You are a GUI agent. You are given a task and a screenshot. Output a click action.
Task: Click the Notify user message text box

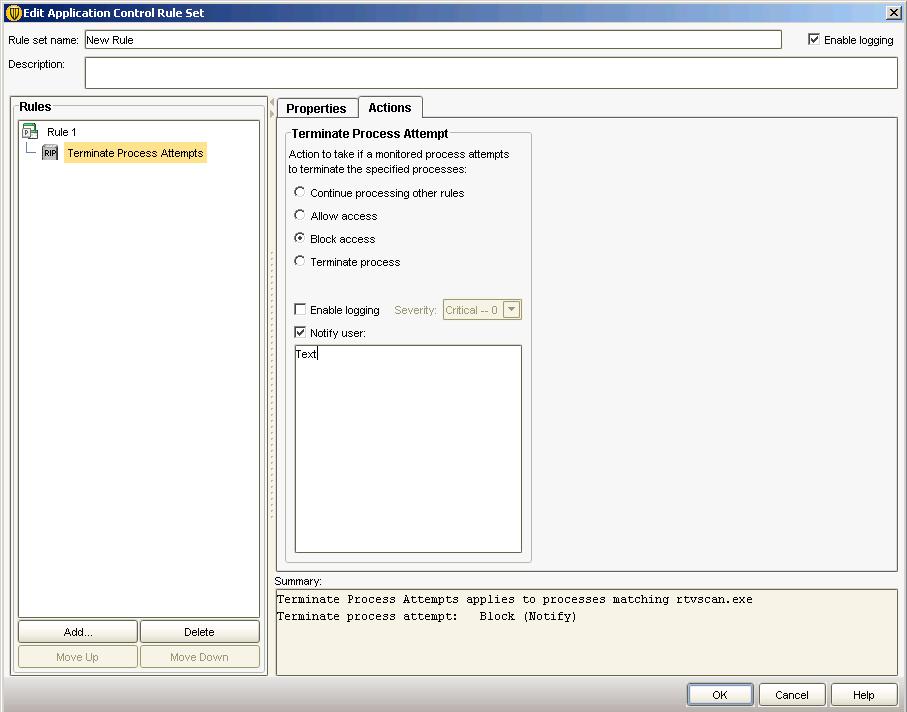[x=408, y=449]
